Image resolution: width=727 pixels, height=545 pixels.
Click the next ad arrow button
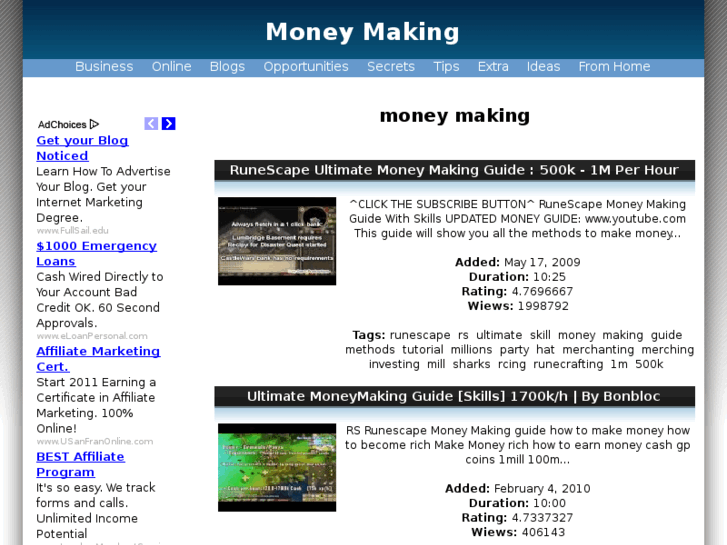168,123
